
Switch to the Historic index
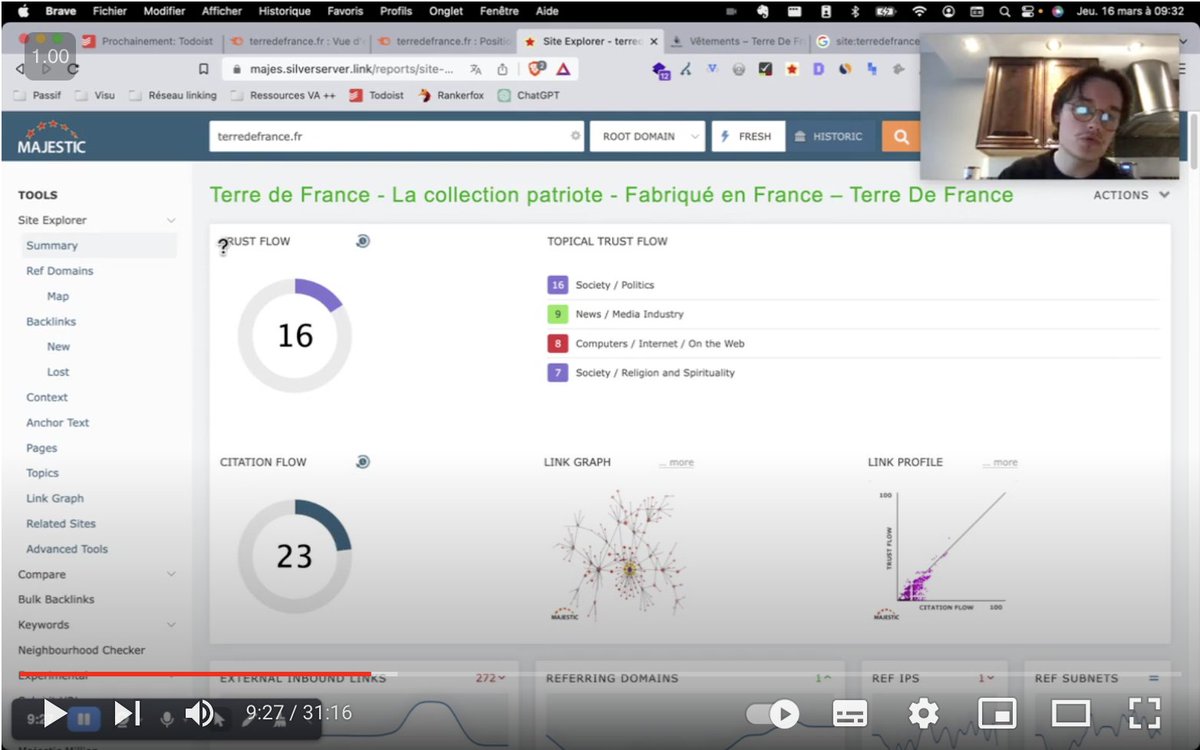[x=830, y=136]
